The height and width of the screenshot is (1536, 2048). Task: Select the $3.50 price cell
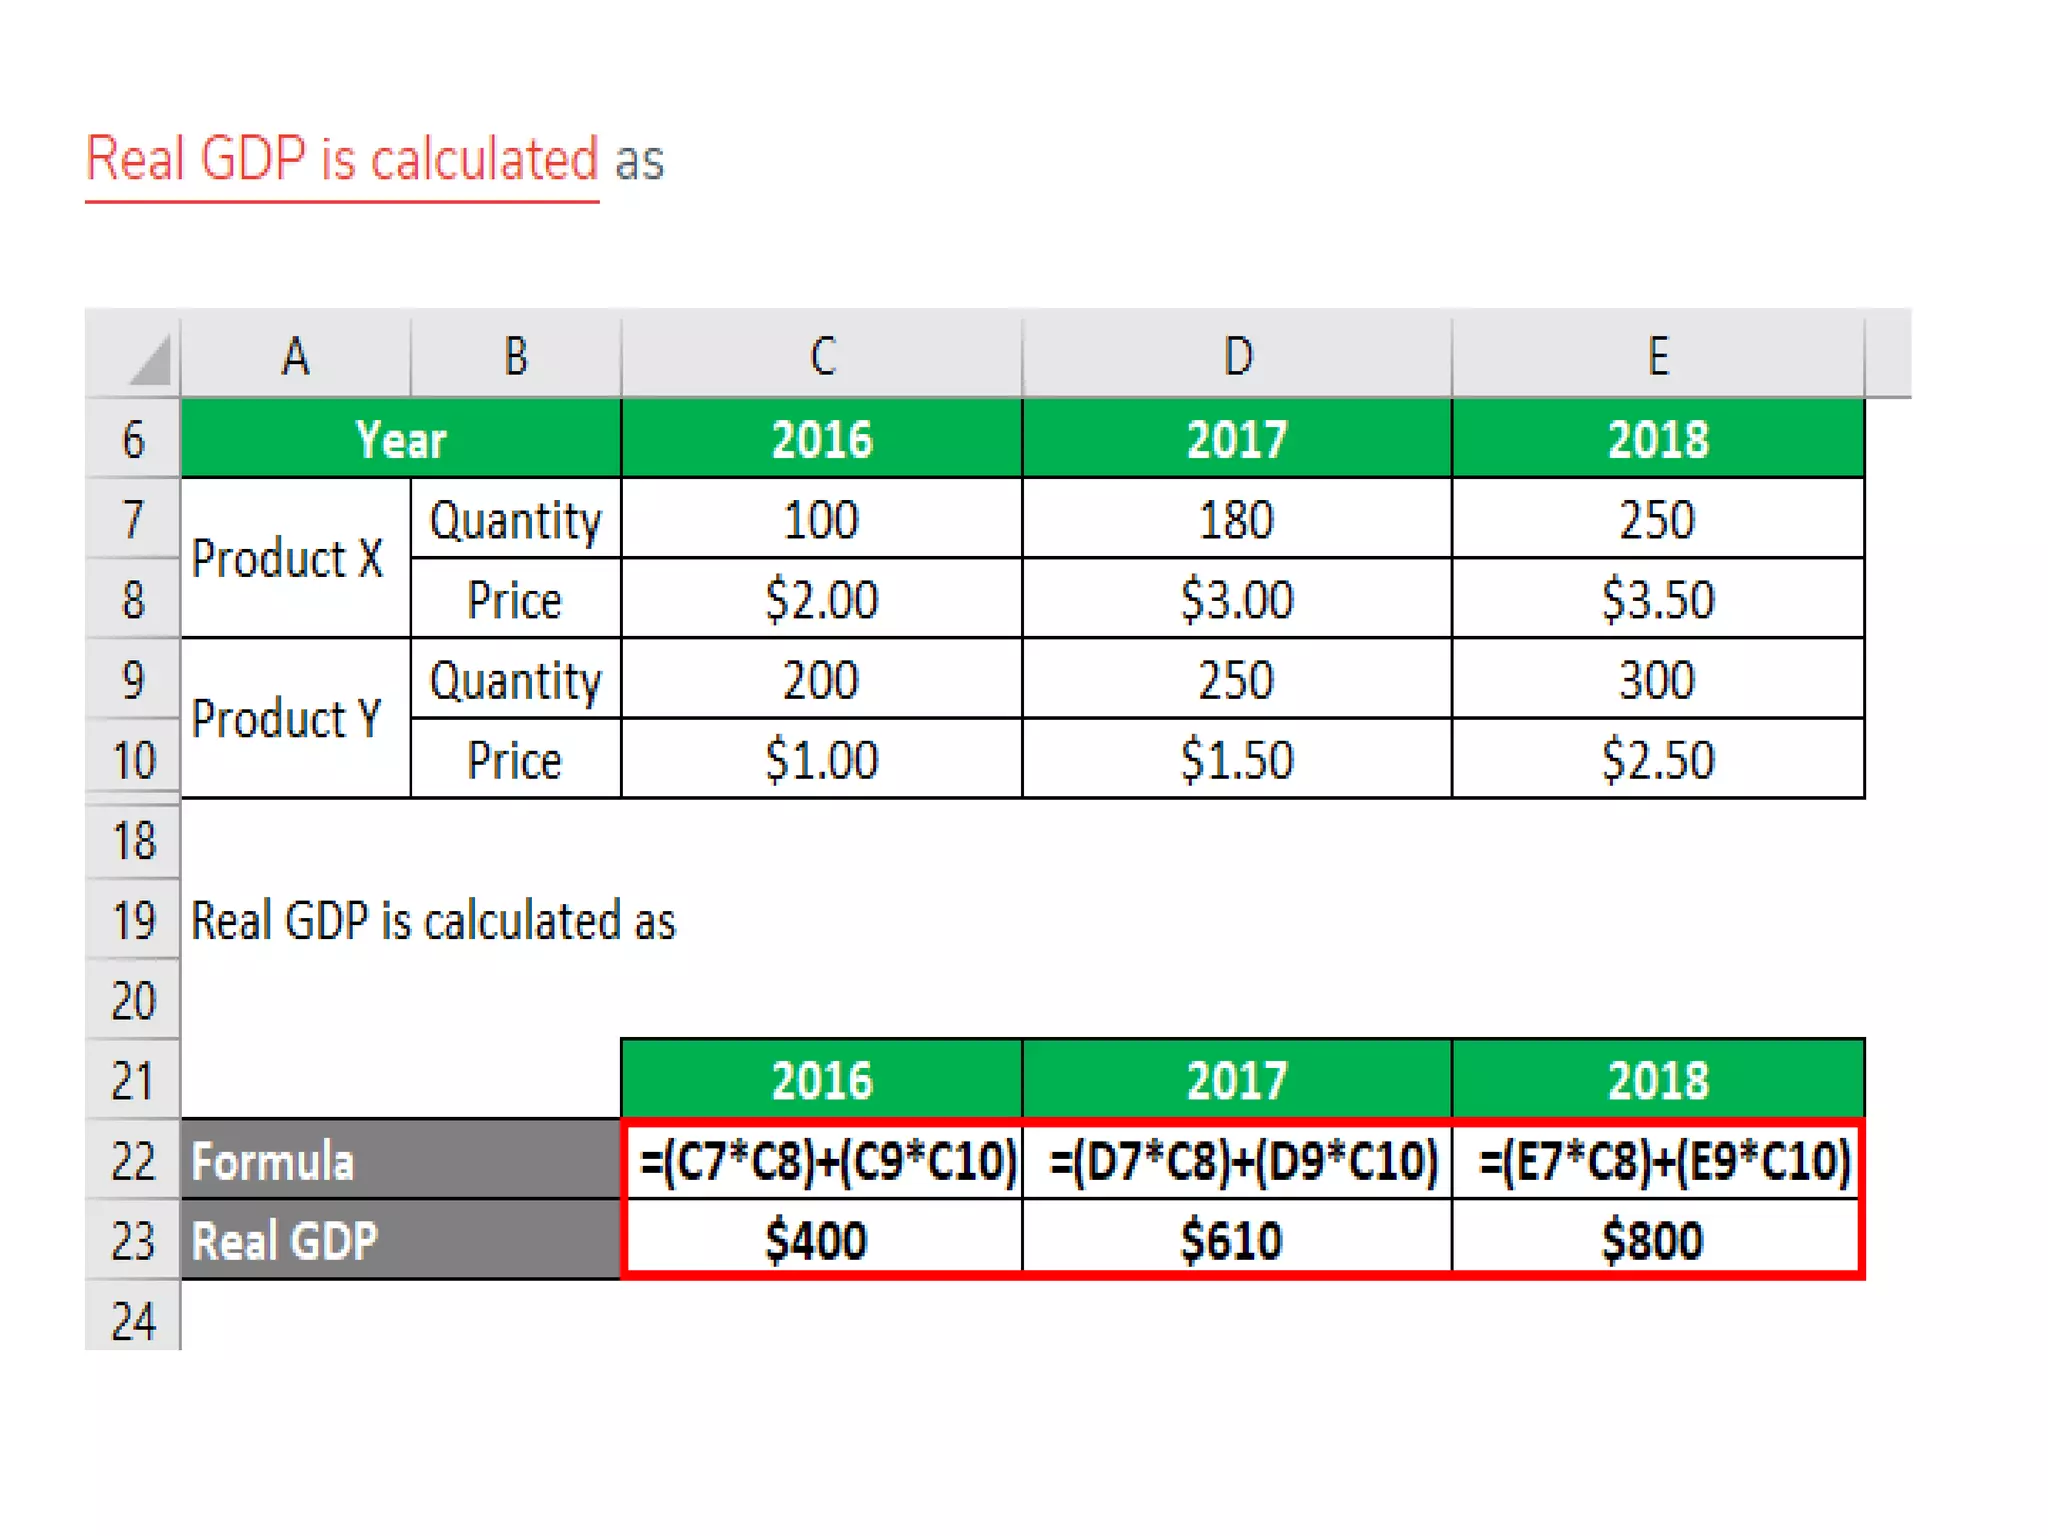1657,600
